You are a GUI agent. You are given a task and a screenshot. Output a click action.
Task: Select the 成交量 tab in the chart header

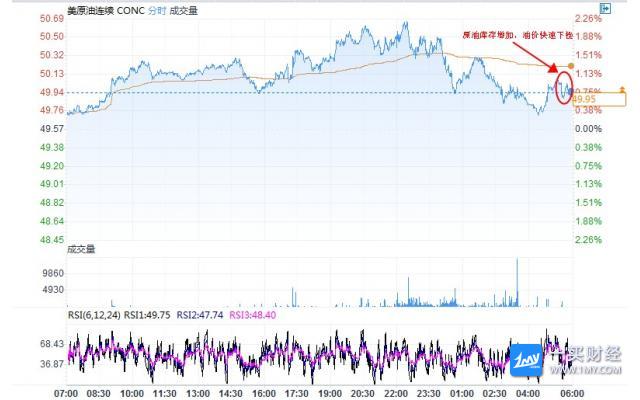[183, 11]
